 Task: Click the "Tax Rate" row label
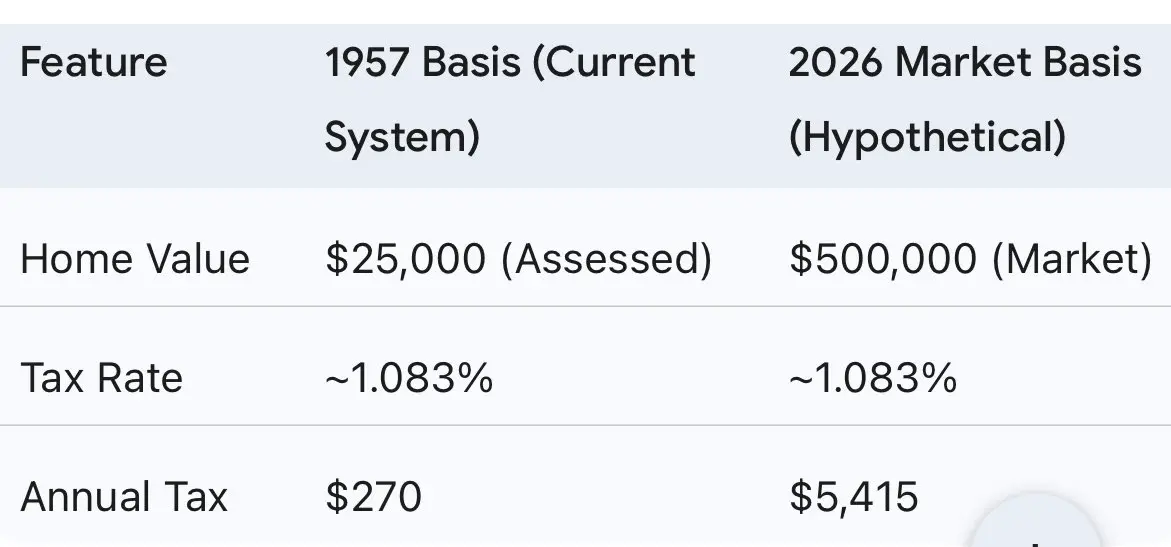tap(102, 378)
